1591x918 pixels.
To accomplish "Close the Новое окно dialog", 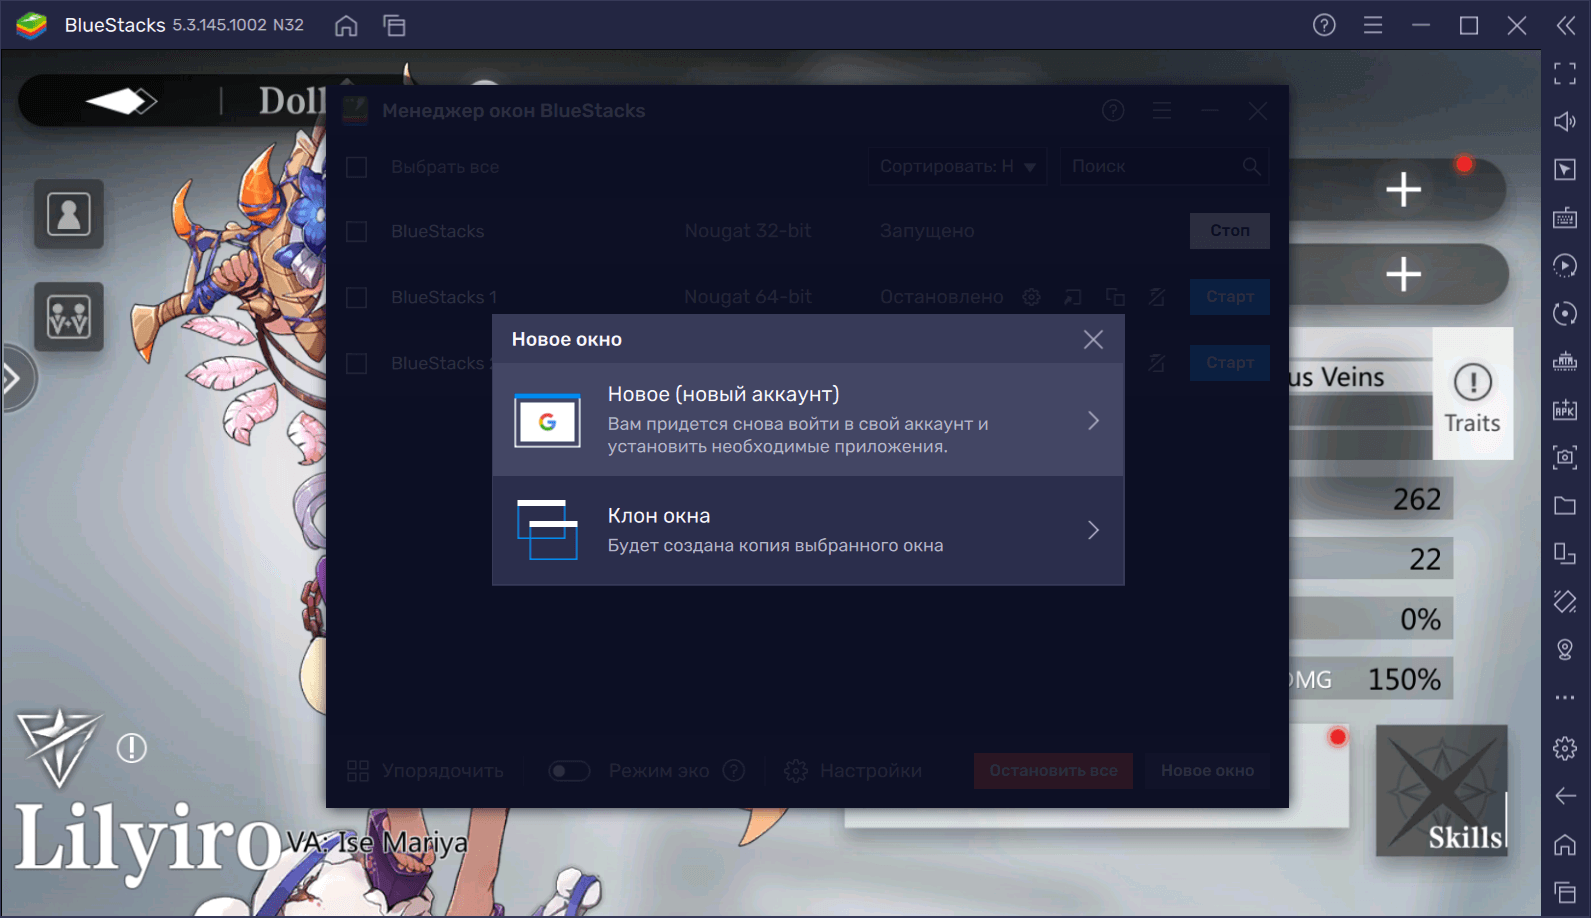I will (1093, 340).
